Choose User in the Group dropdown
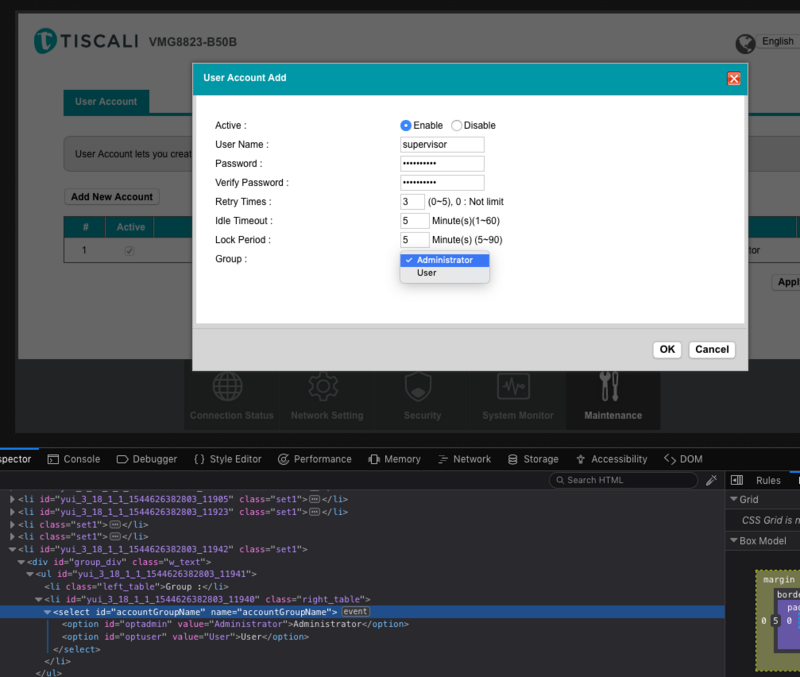Image resolution: width=800 pixels, height=677 pixels. click(x=445, y=273)
